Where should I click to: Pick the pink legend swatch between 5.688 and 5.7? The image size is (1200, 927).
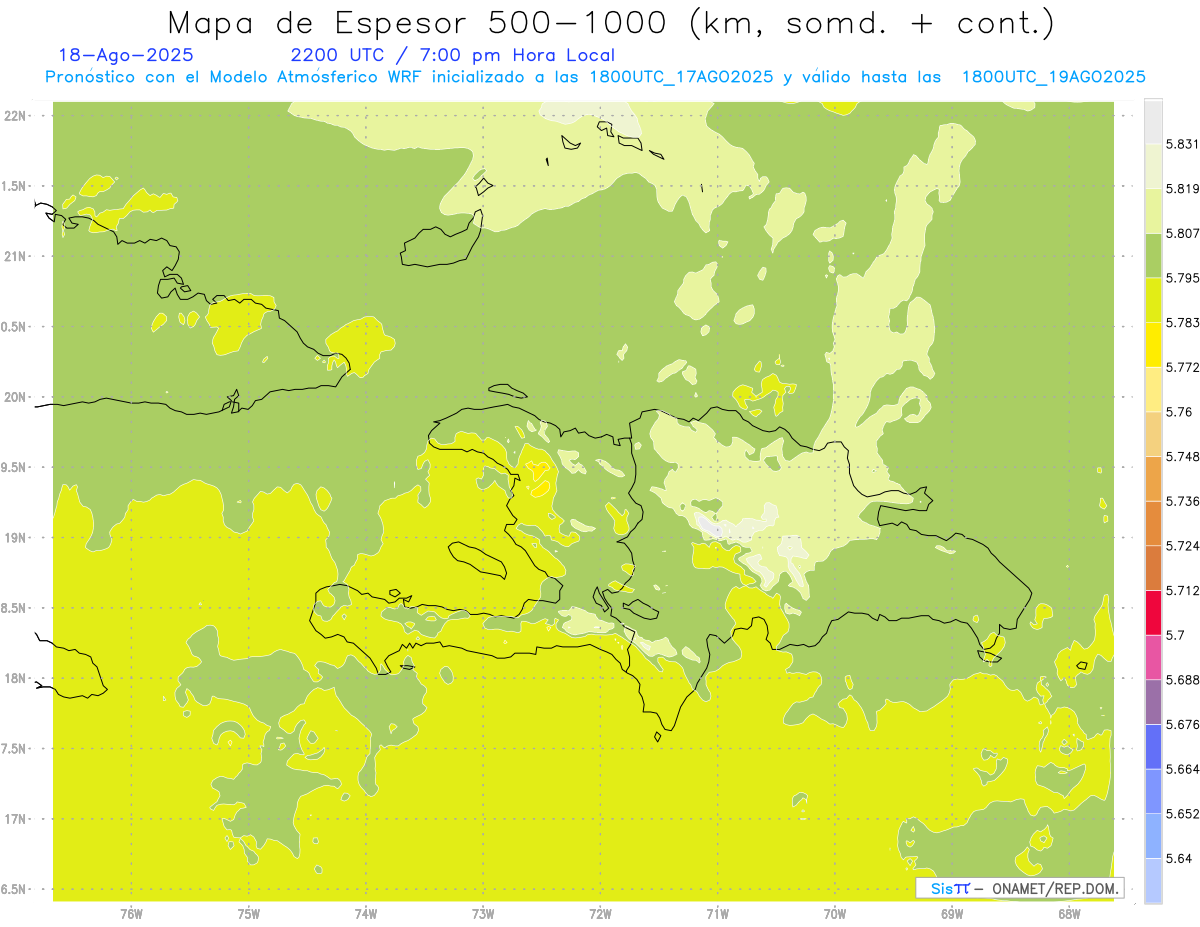[1153, 657]
